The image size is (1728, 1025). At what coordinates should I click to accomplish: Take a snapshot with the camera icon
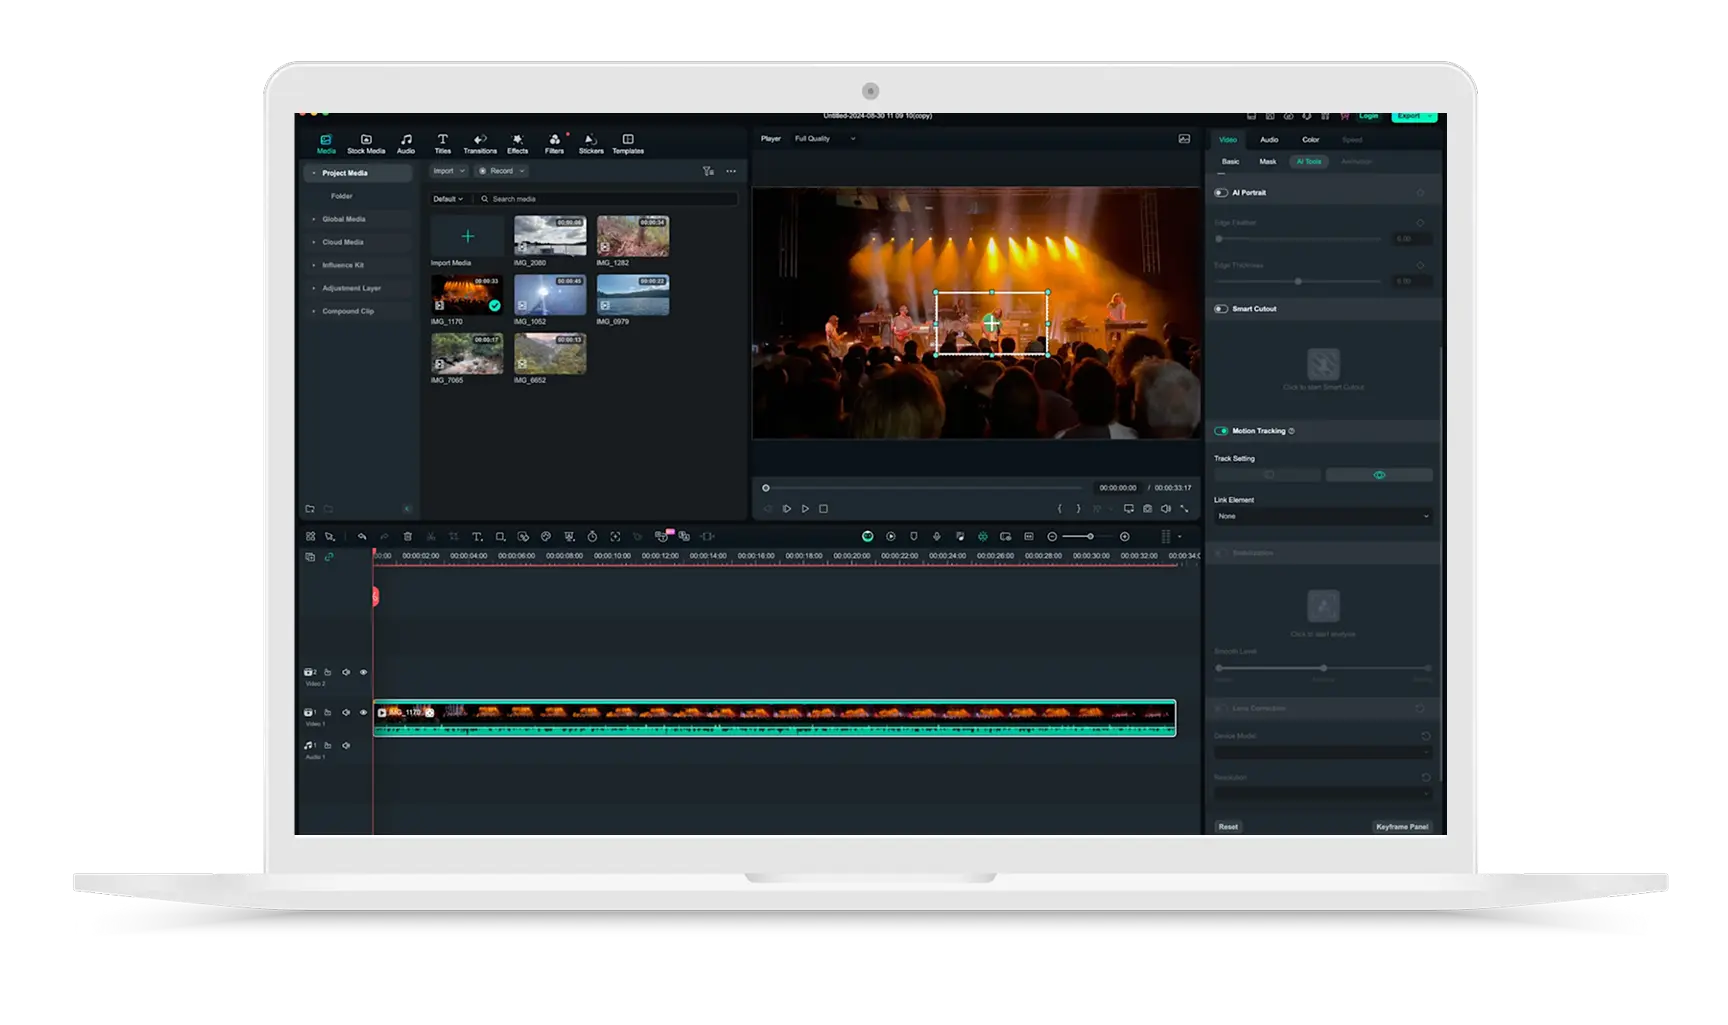tap(1147, 509)
